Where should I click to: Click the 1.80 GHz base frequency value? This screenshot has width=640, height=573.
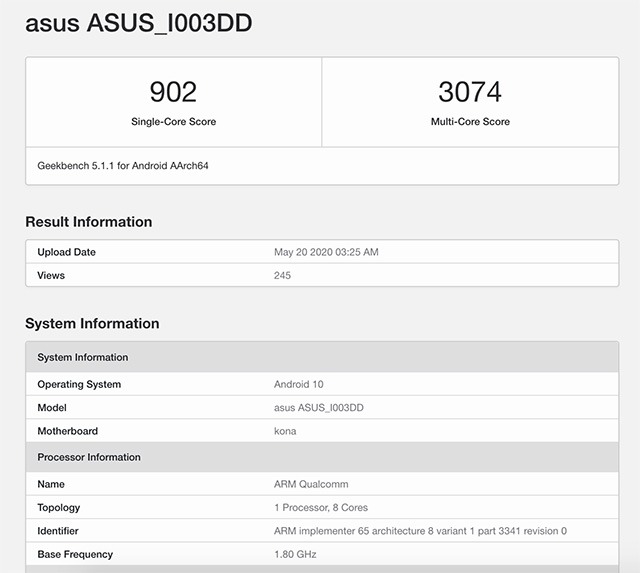pyautogui.click(x=295, y=554)
